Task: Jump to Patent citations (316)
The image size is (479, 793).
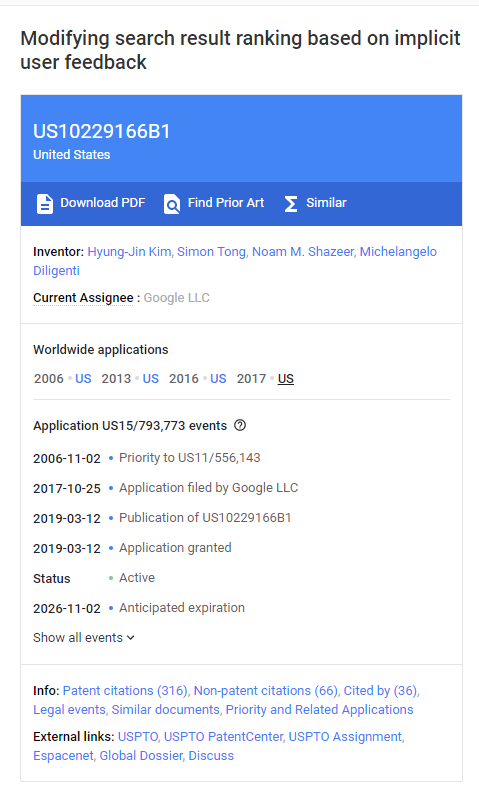Action: click(125, 691)
